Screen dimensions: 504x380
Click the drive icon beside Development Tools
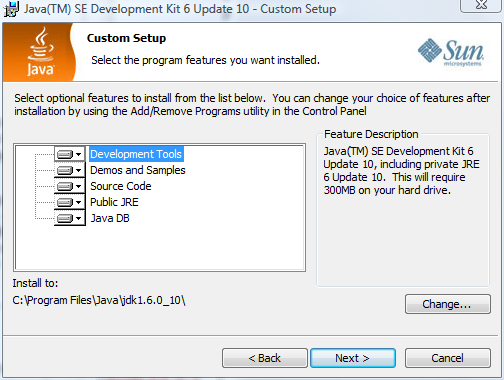(x=65, y=154)
